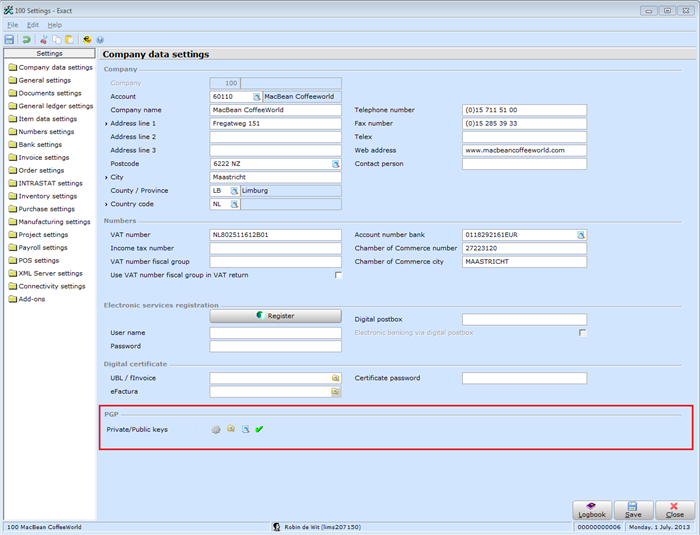This screenshot has width=700, height=535.
Task: Click the Digital postbox field
Action: pyautogui.click(x=524, y=319)
